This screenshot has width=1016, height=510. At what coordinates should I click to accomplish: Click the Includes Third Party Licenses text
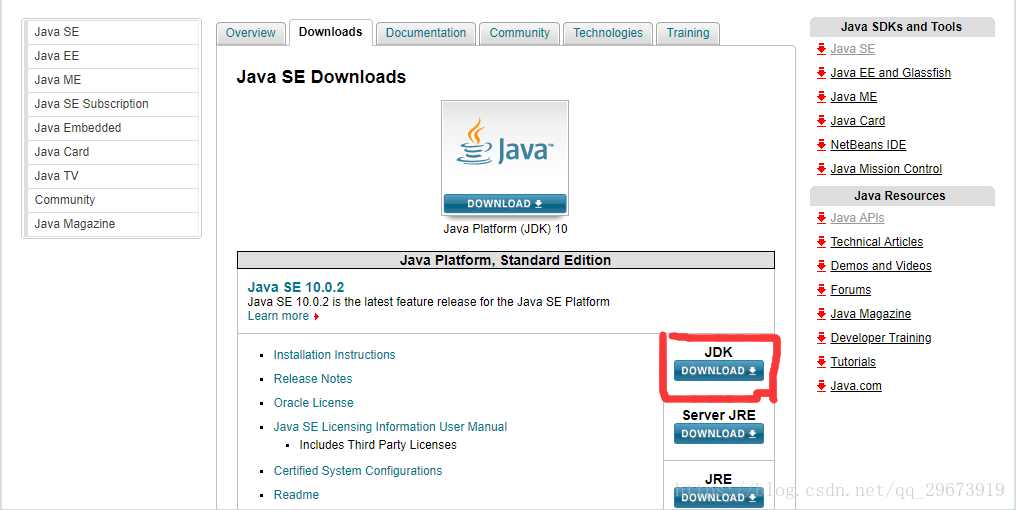click(x=378, y=445)
